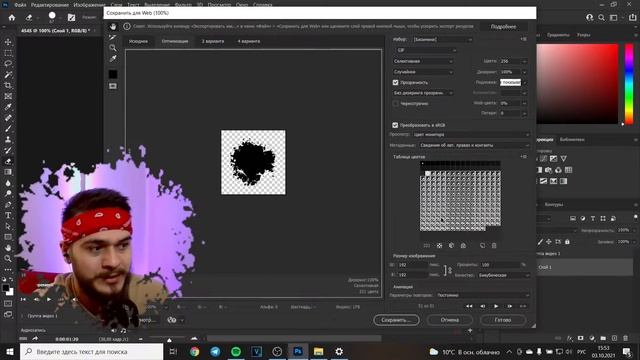The width and height of the screenshot is (640, 360).
Task: Click the eyedropper color swatch in dialog
Action: 113,74
